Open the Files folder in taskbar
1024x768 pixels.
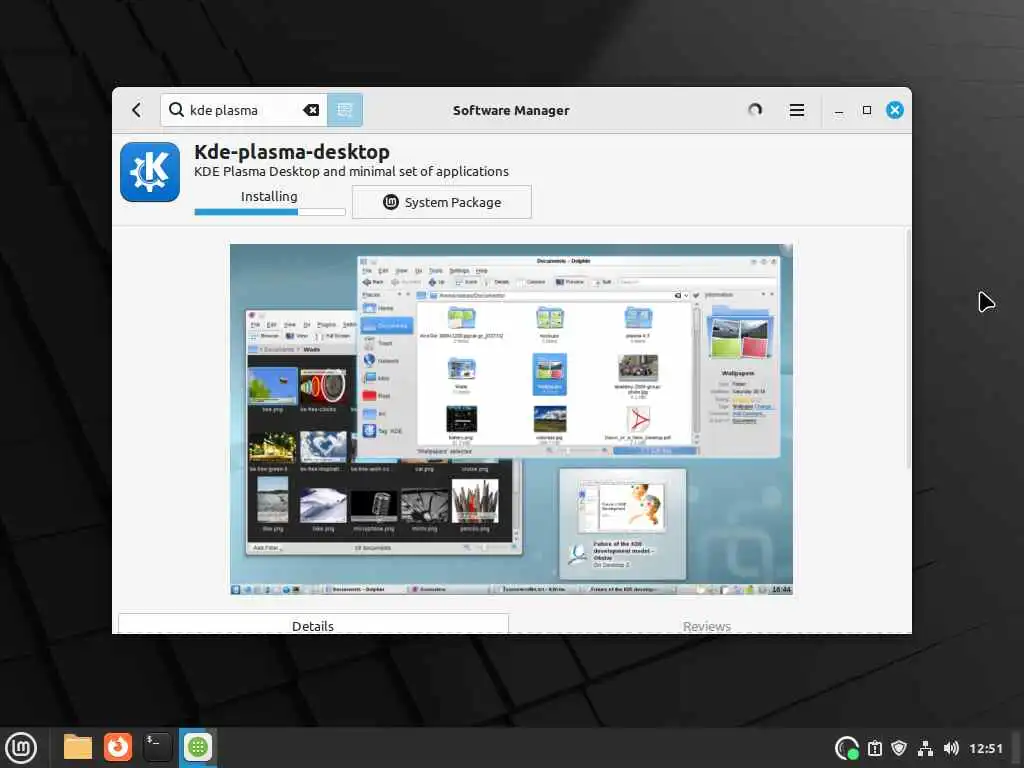[77, 747]
